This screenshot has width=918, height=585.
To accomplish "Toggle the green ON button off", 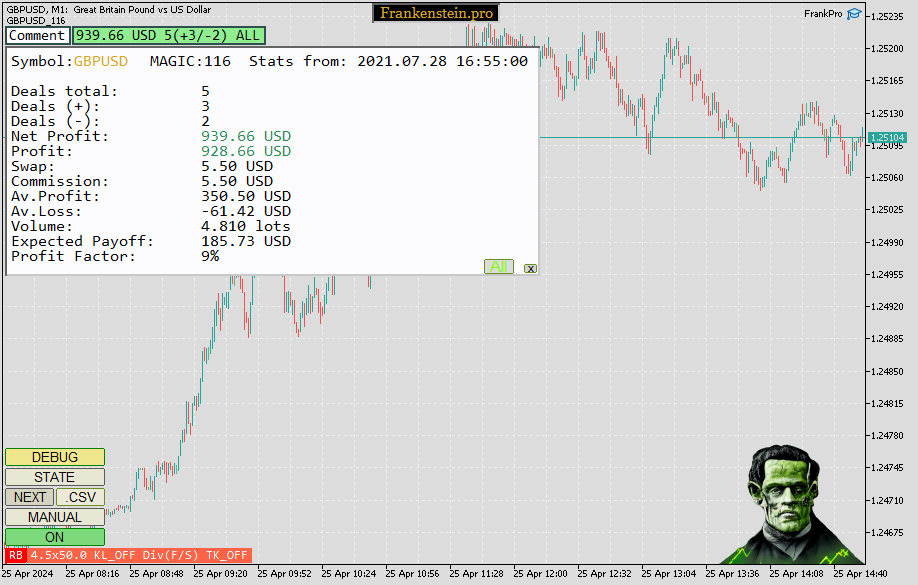I will [55, 537].
